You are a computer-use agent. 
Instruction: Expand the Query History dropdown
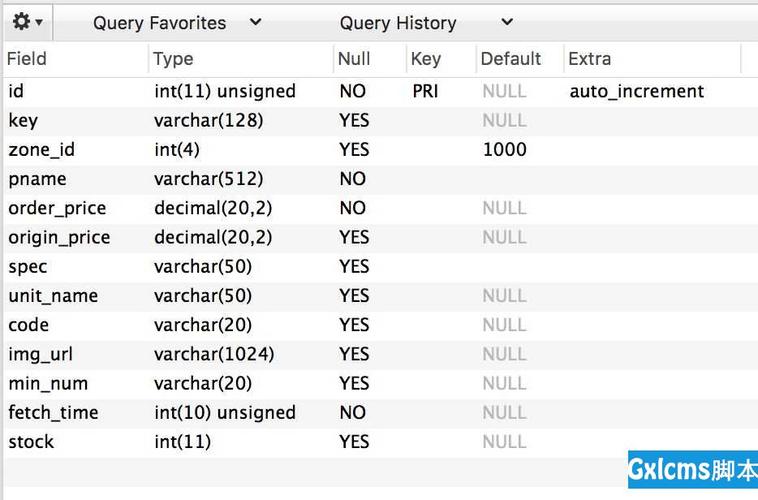[x=426, y=23]
